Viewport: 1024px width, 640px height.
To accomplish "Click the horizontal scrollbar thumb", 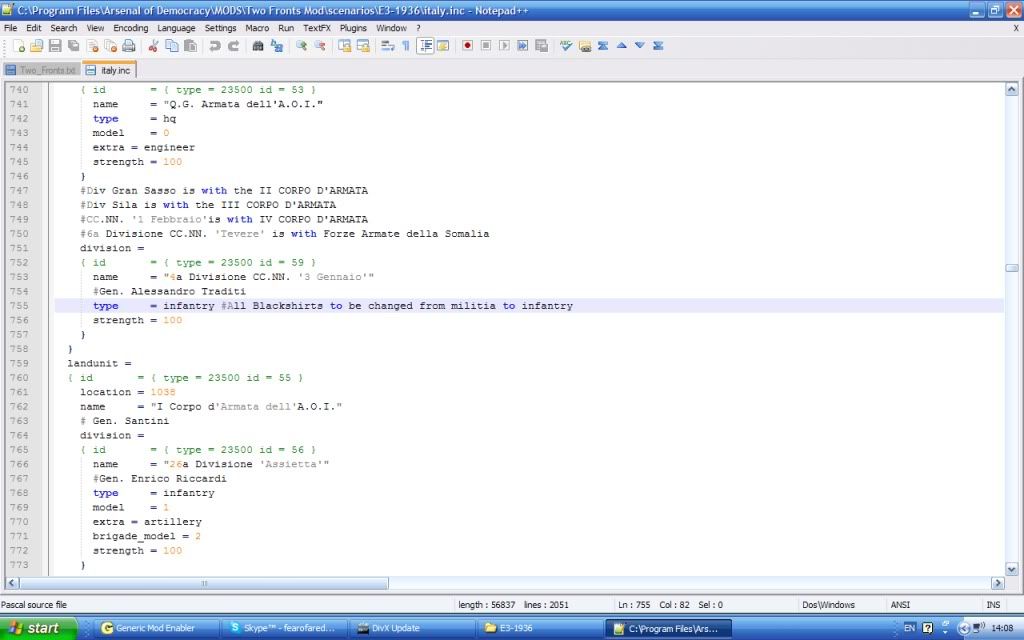I will (204, 583).
